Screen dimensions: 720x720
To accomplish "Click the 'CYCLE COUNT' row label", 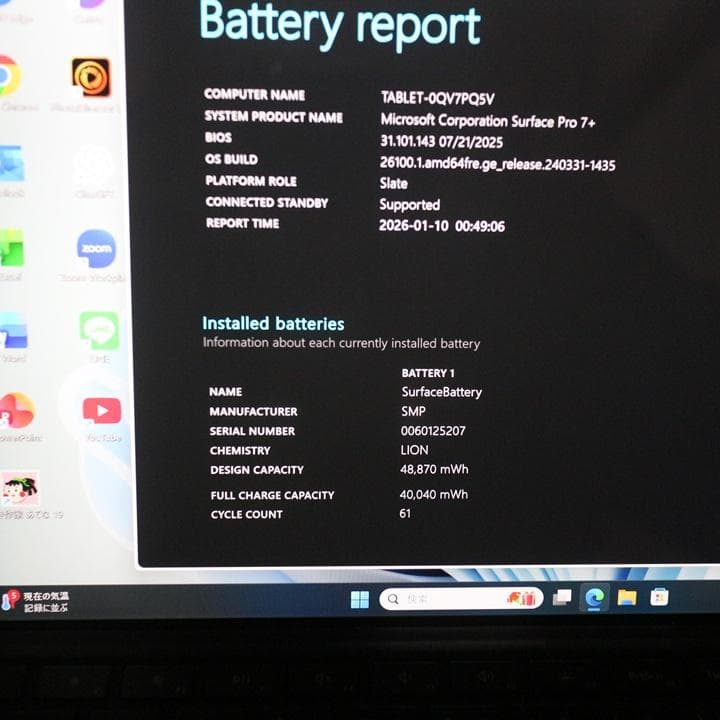I will [247, 515].
